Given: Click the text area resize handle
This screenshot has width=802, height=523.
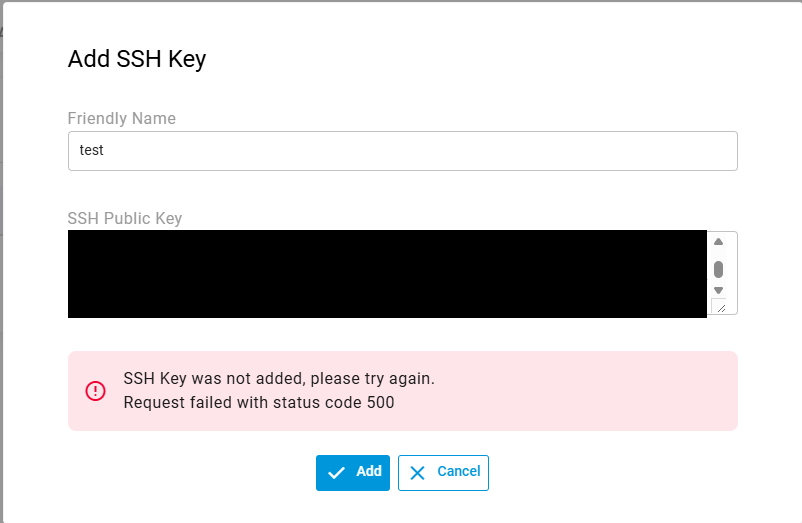Looking at the screenshot, I should coord(719,307).
